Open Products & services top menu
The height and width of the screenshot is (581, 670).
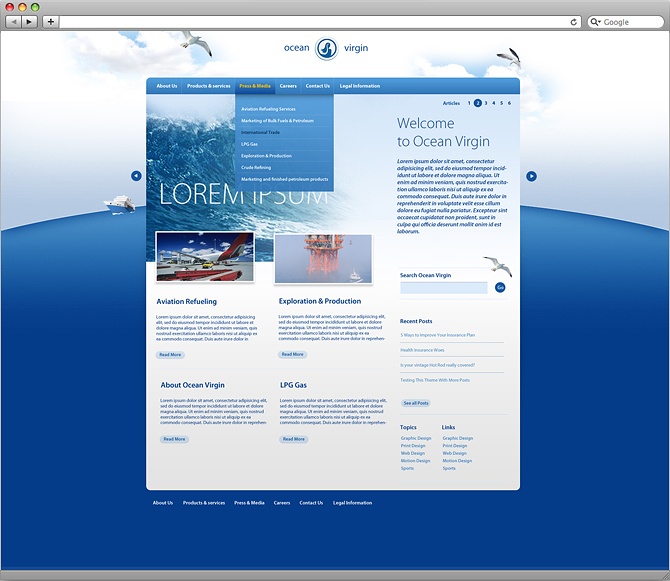[x=209, y=86]
